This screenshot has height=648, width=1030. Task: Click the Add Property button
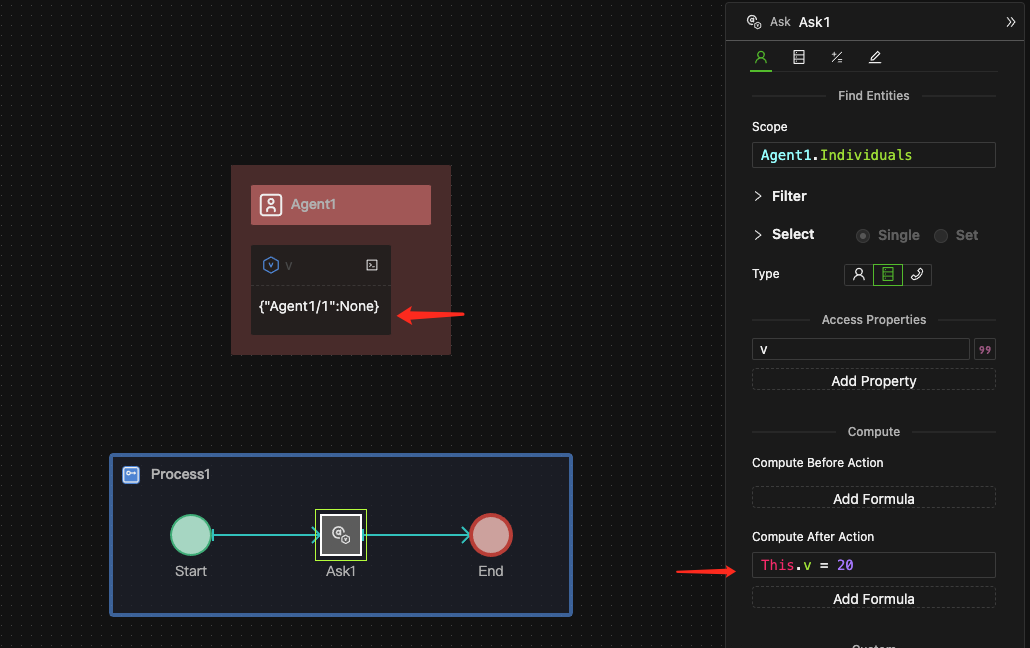(873, 380)
